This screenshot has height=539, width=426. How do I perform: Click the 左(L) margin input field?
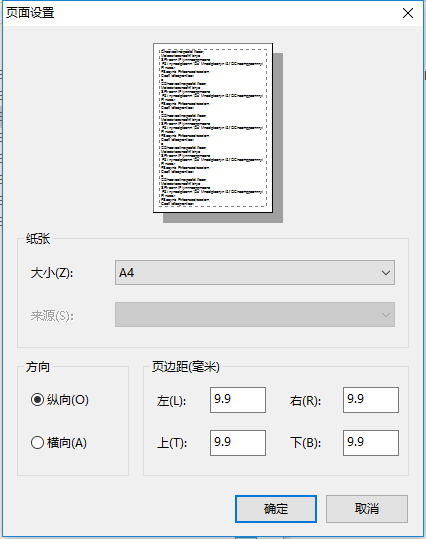238,400
